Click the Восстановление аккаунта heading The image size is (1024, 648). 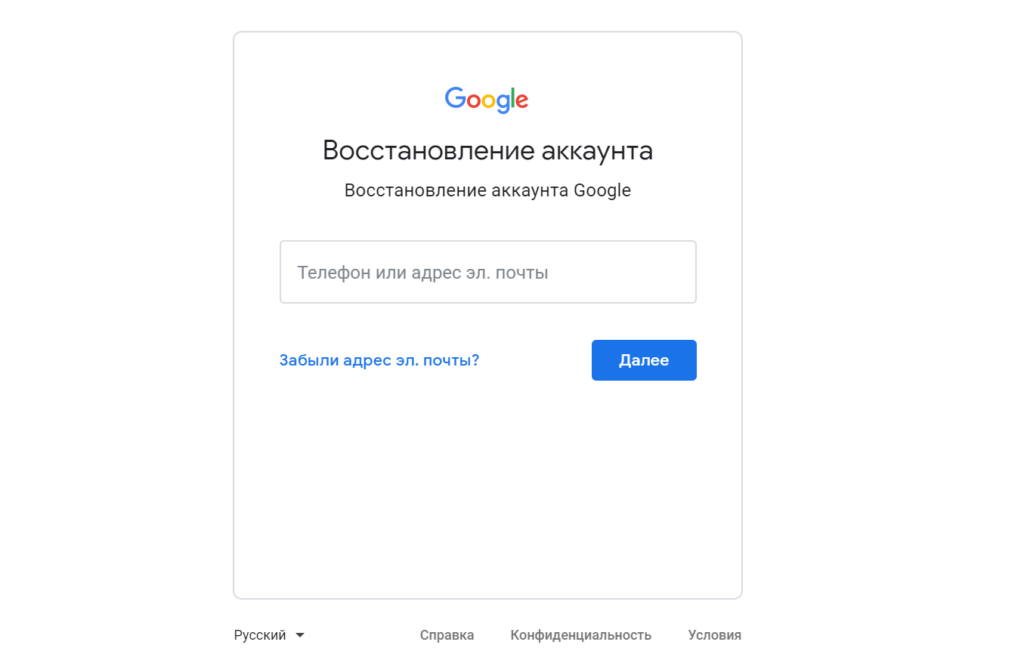tap(488, 150)
